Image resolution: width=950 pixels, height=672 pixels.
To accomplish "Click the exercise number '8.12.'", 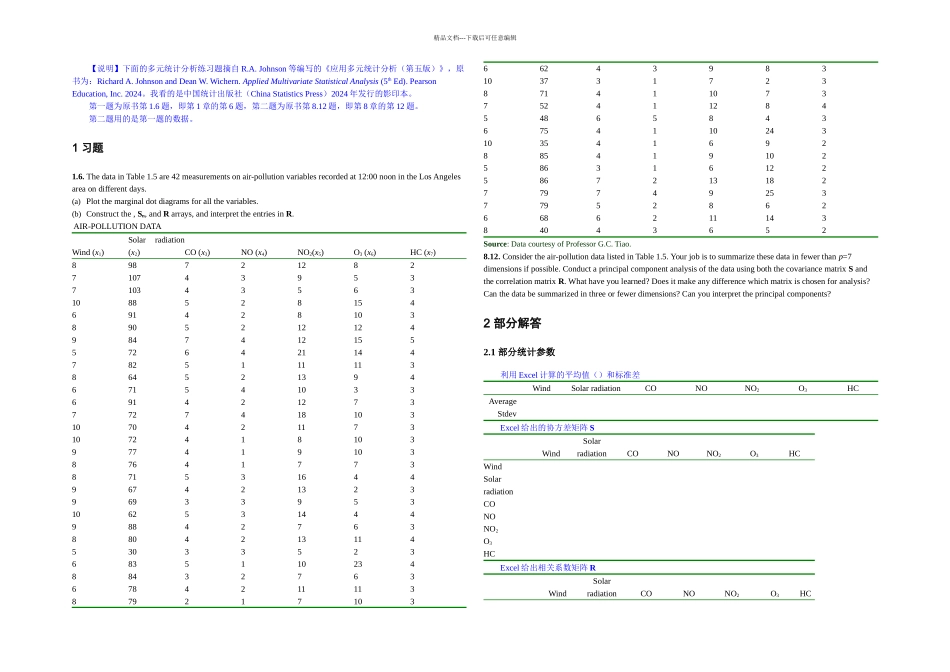I will [491, 257].
